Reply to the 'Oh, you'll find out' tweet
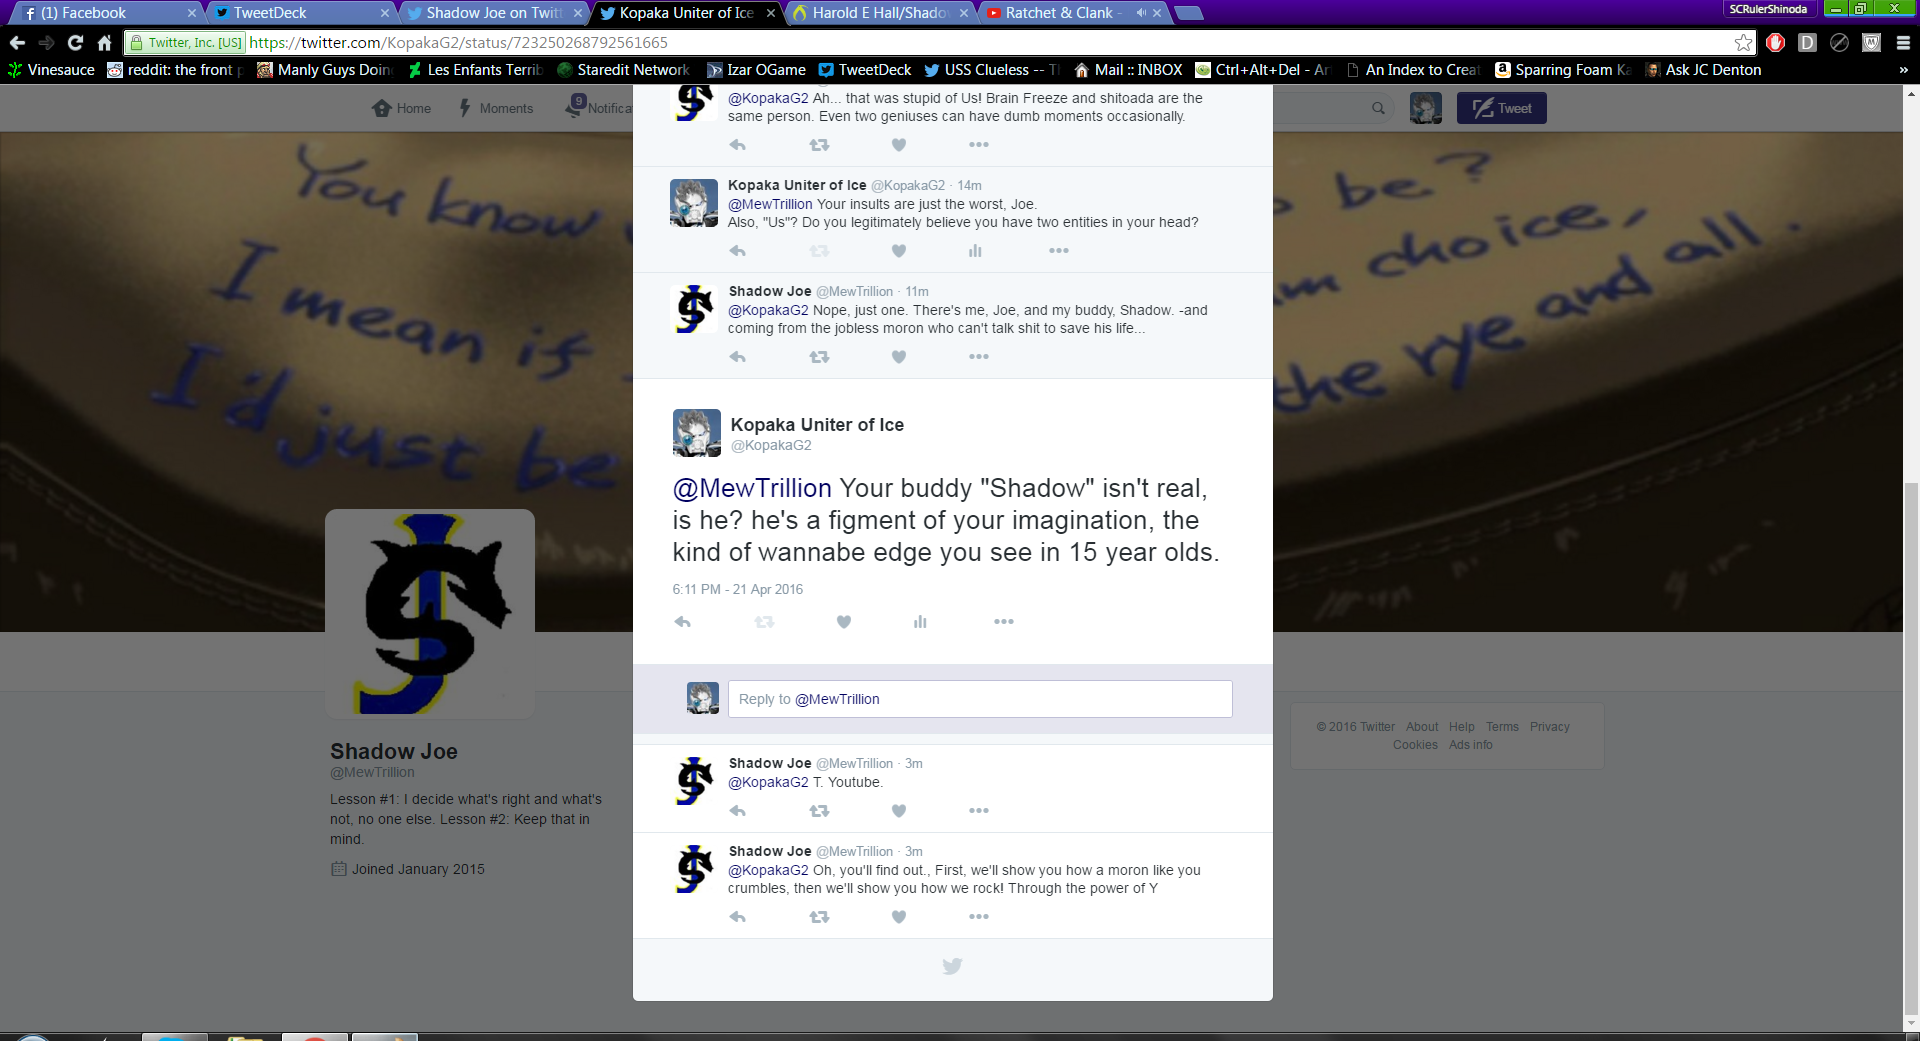 pos(738,917)
